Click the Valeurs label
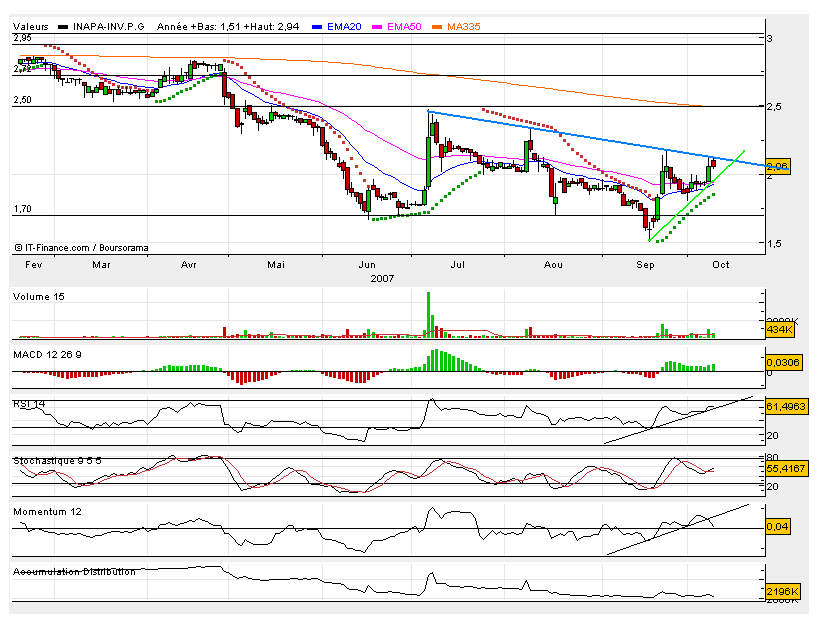 30,27
